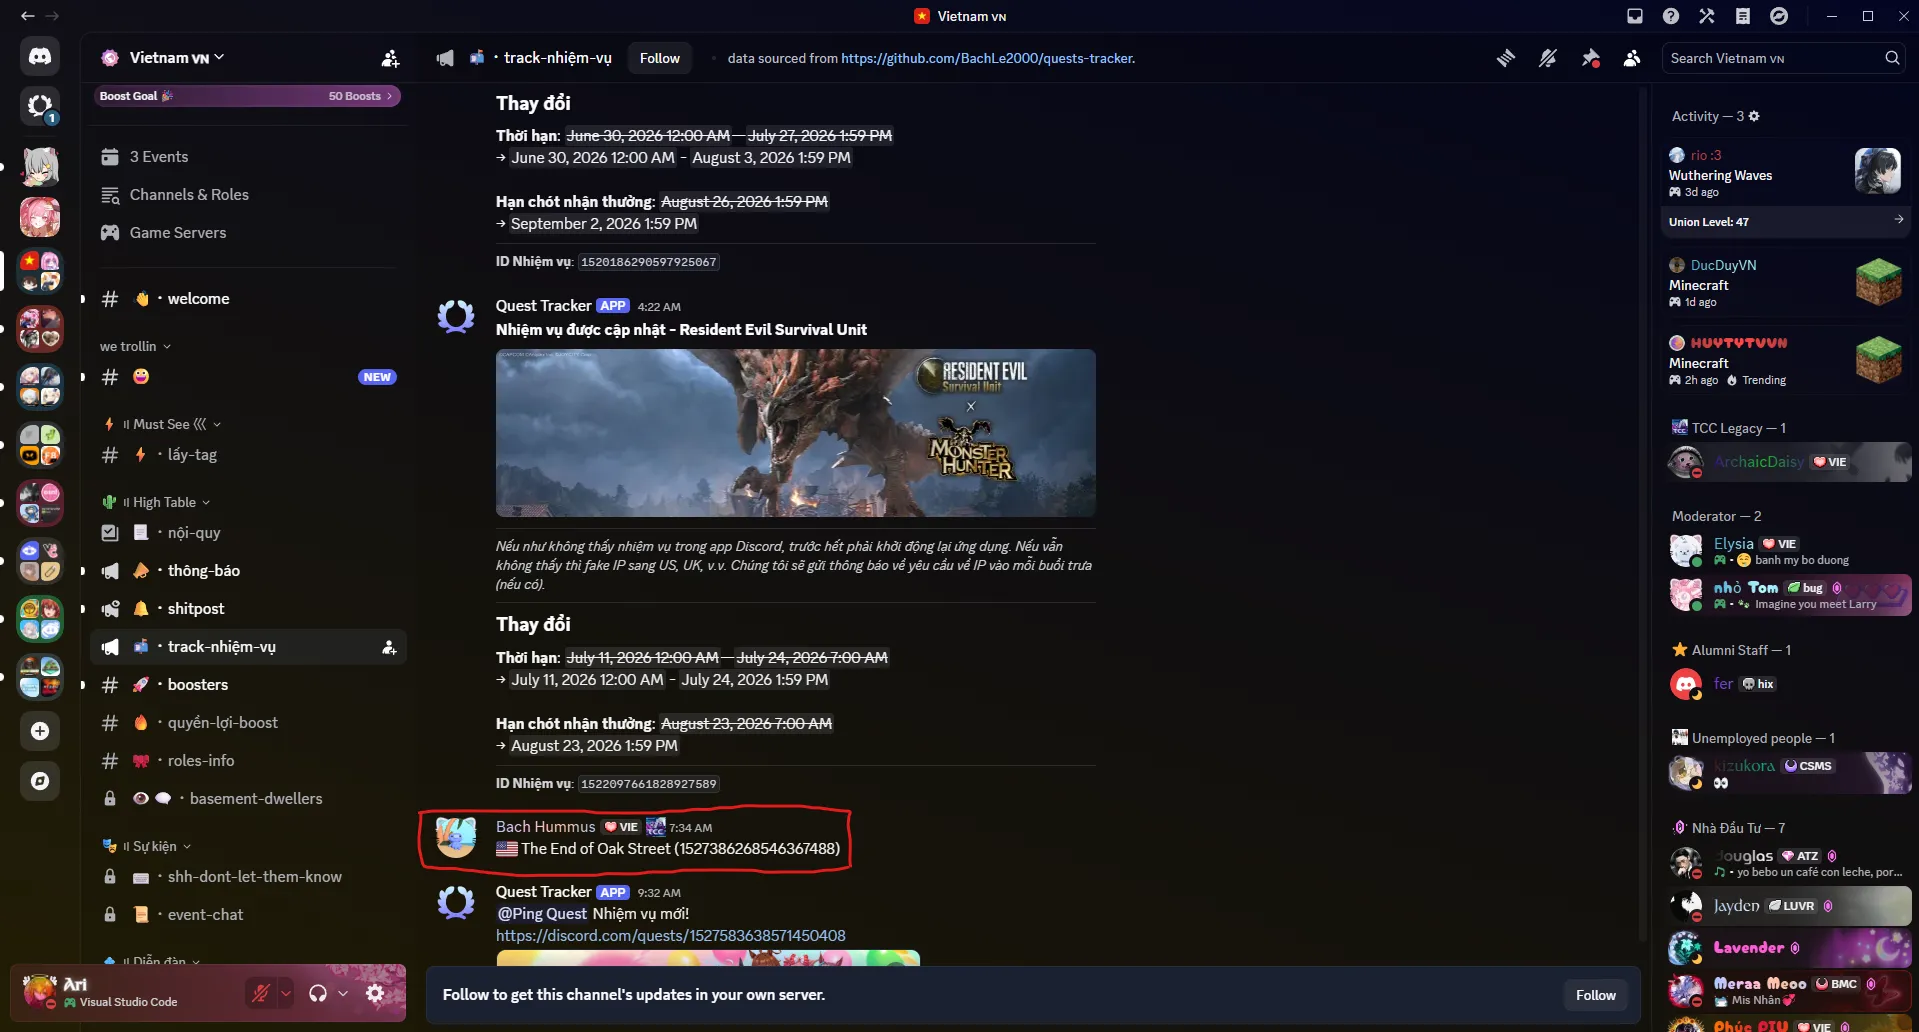Click Follow button in channel header
The height and width of the screenshot is (1032, 1919).
pos(660,58)
